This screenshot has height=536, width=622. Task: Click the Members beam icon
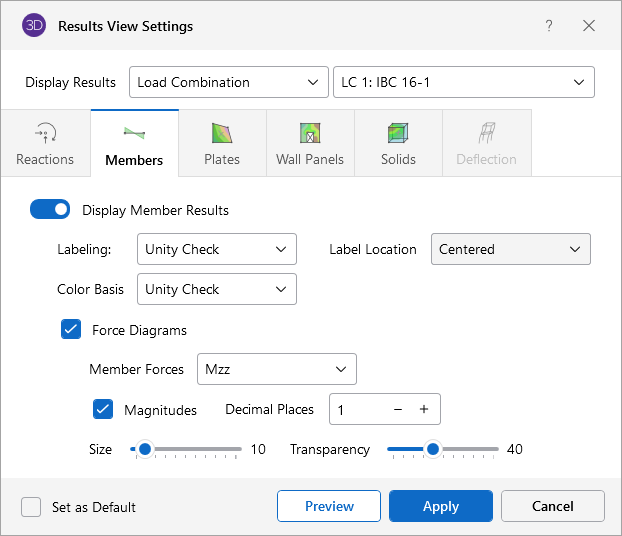pos(134,133)
